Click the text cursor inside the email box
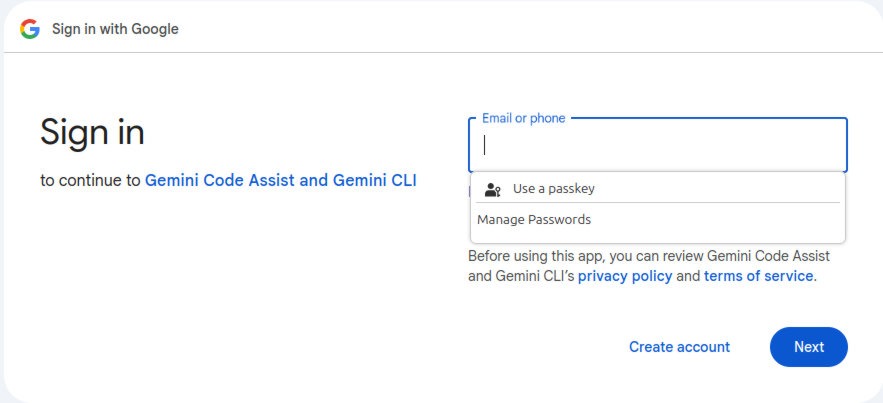 484,145
